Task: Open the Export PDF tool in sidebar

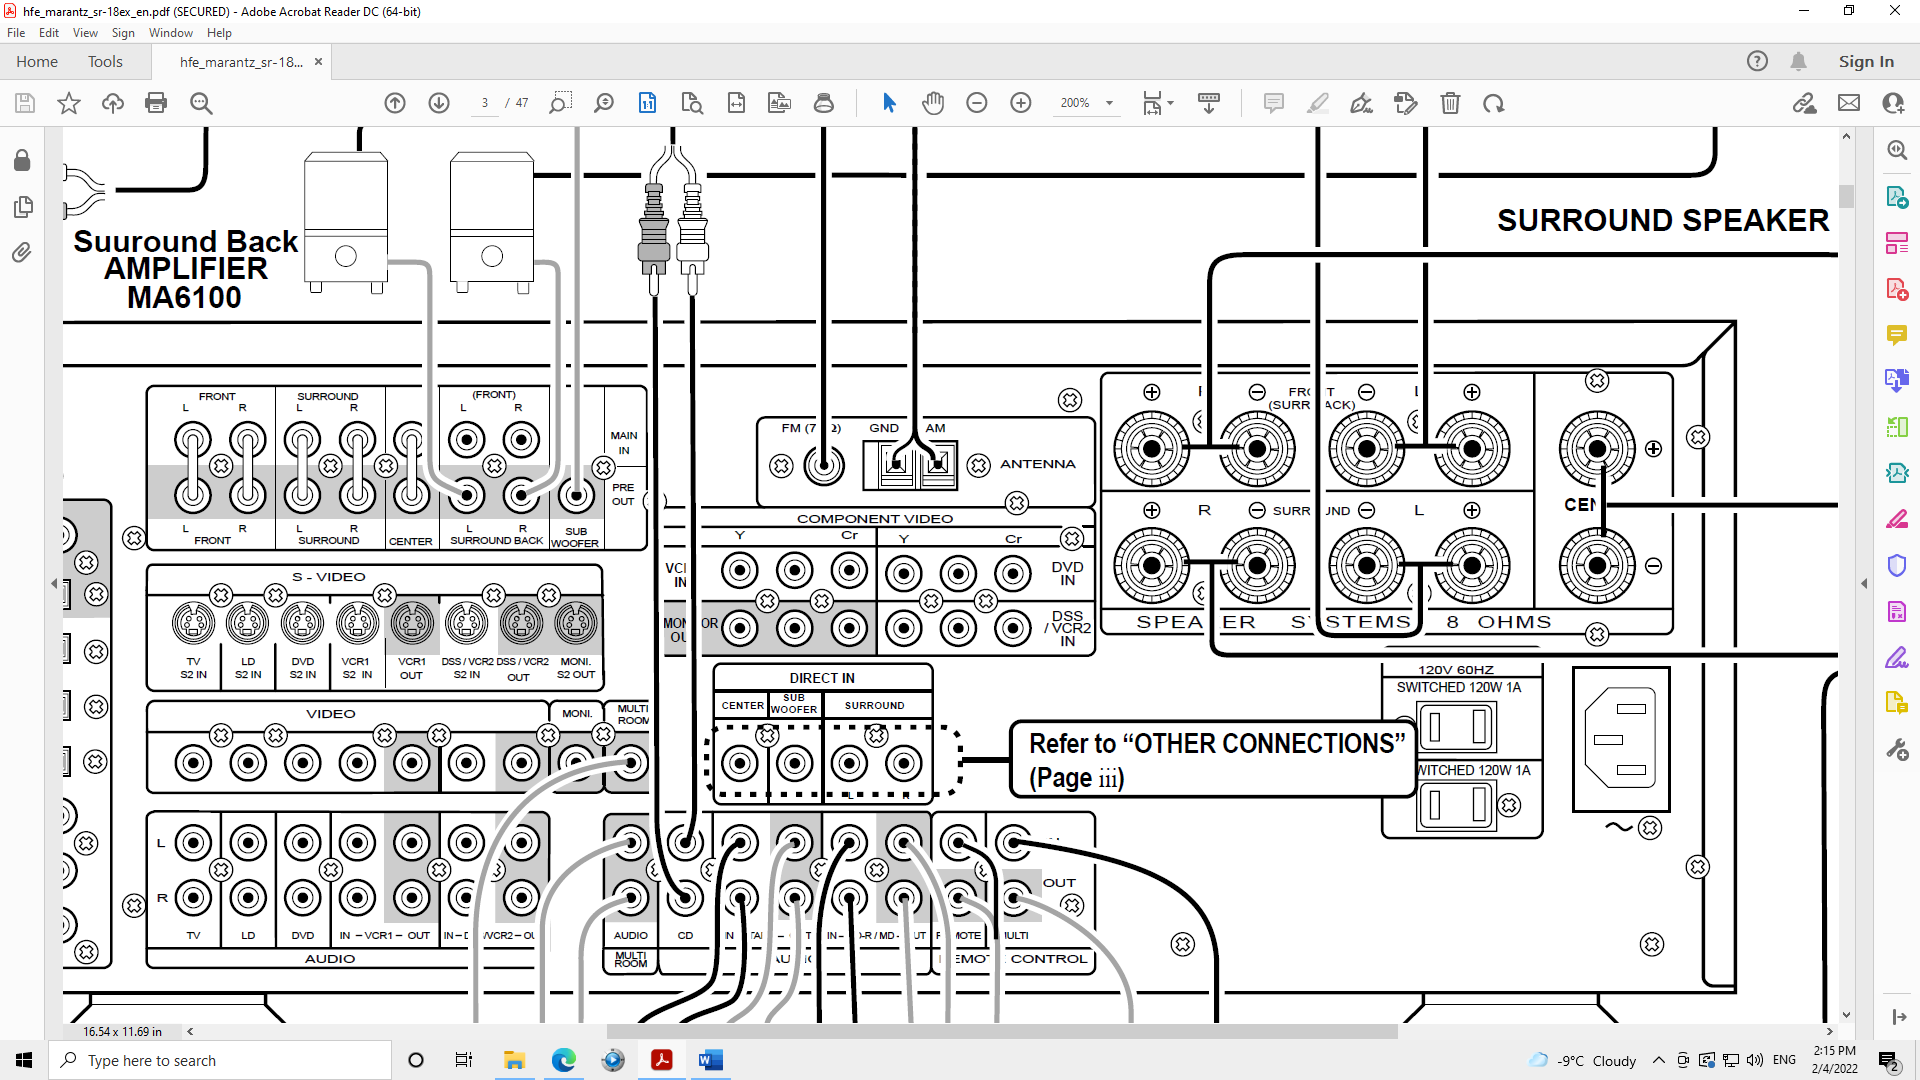Action: click(1897, 197)
